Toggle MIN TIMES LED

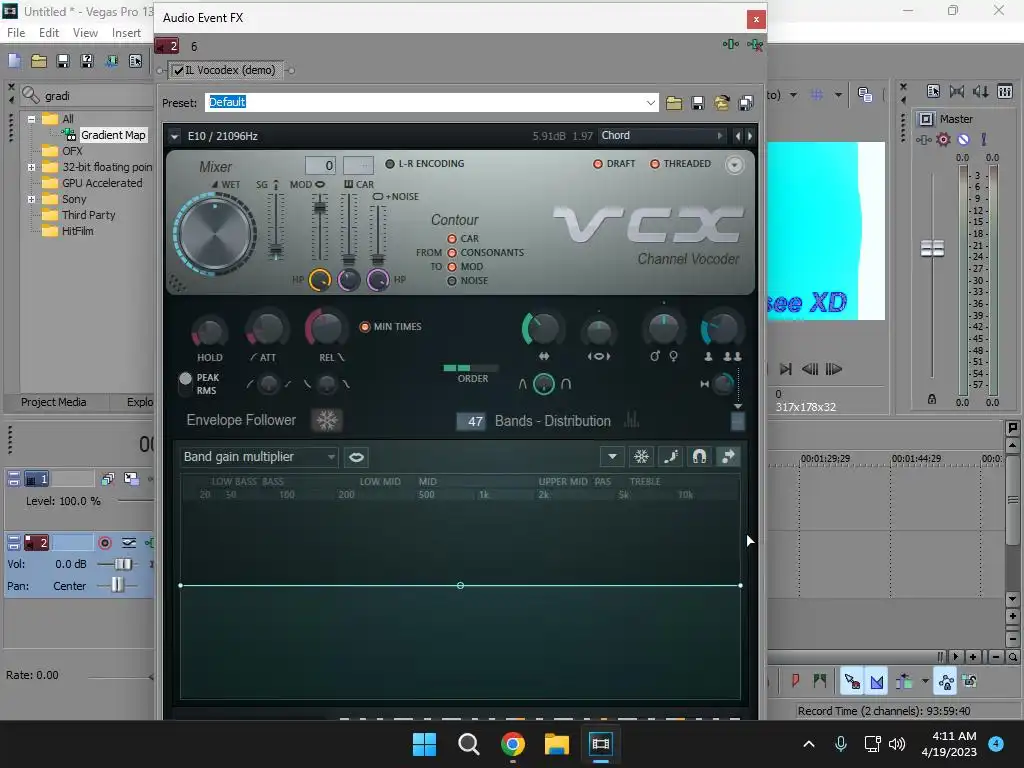(x=365, y=327)
